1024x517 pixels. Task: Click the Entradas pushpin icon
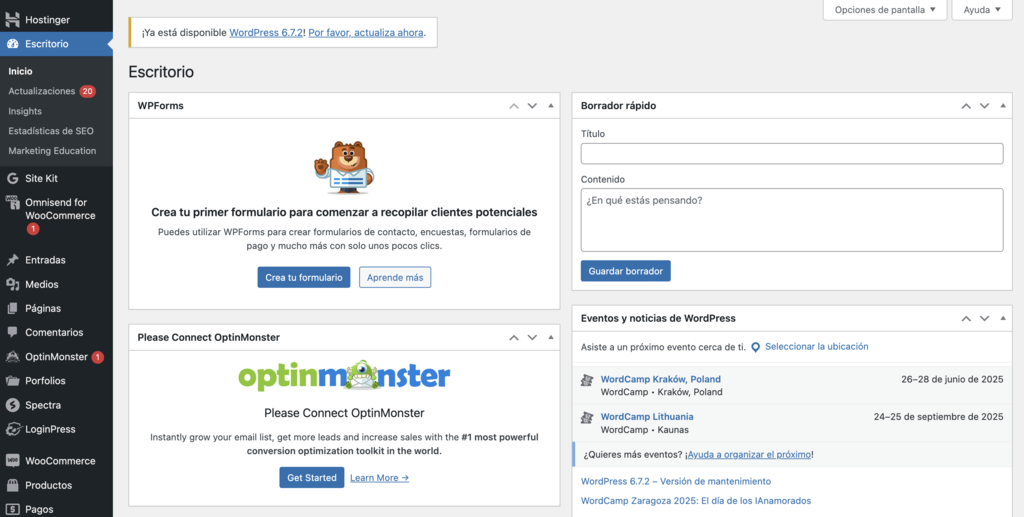12,260
